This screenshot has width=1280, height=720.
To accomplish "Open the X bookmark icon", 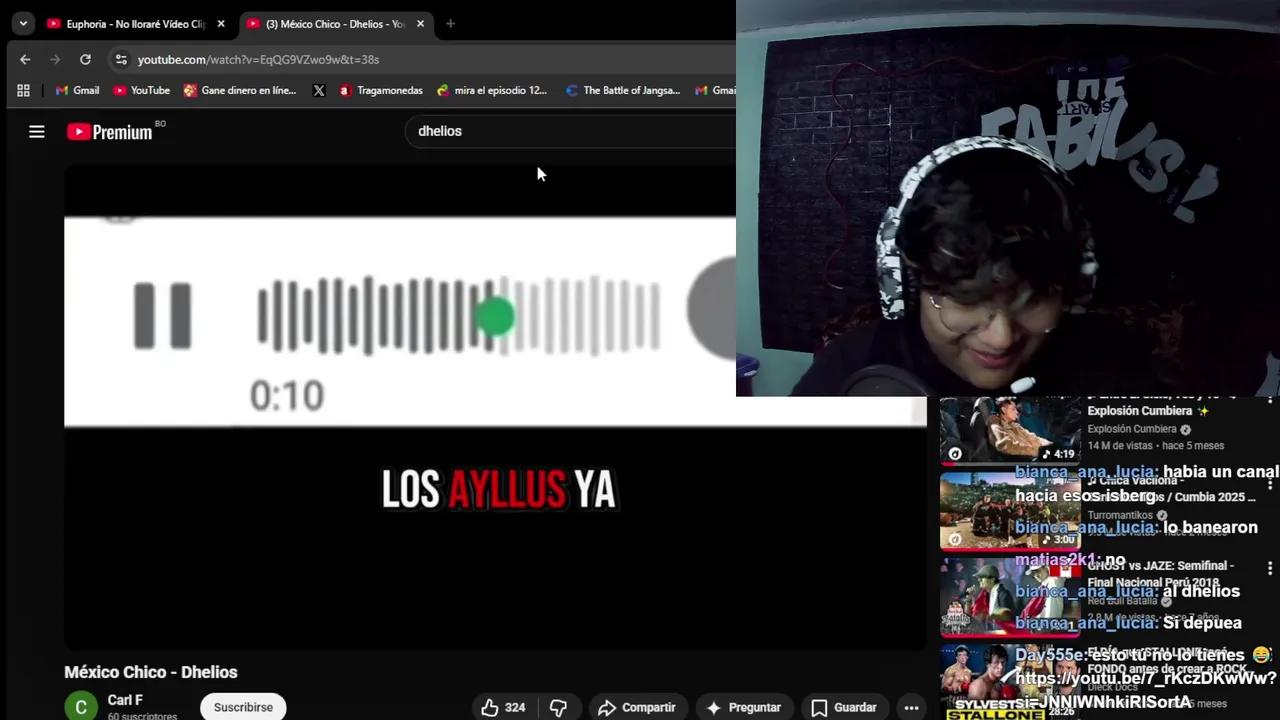I will tap(319, 90).
